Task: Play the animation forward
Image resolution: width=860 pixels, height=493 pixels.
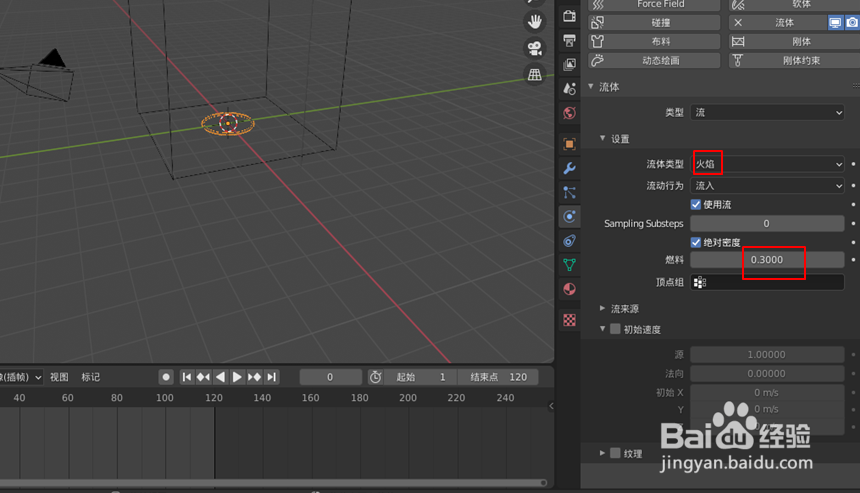Action: point(237,377)
